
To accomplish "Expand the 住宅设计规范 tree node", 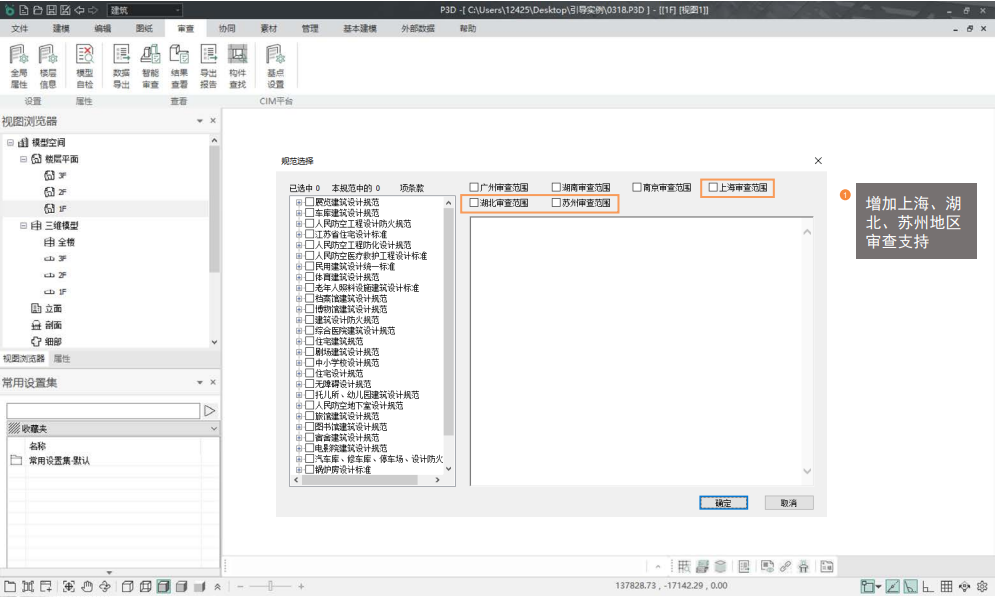I will coord(298,373).
